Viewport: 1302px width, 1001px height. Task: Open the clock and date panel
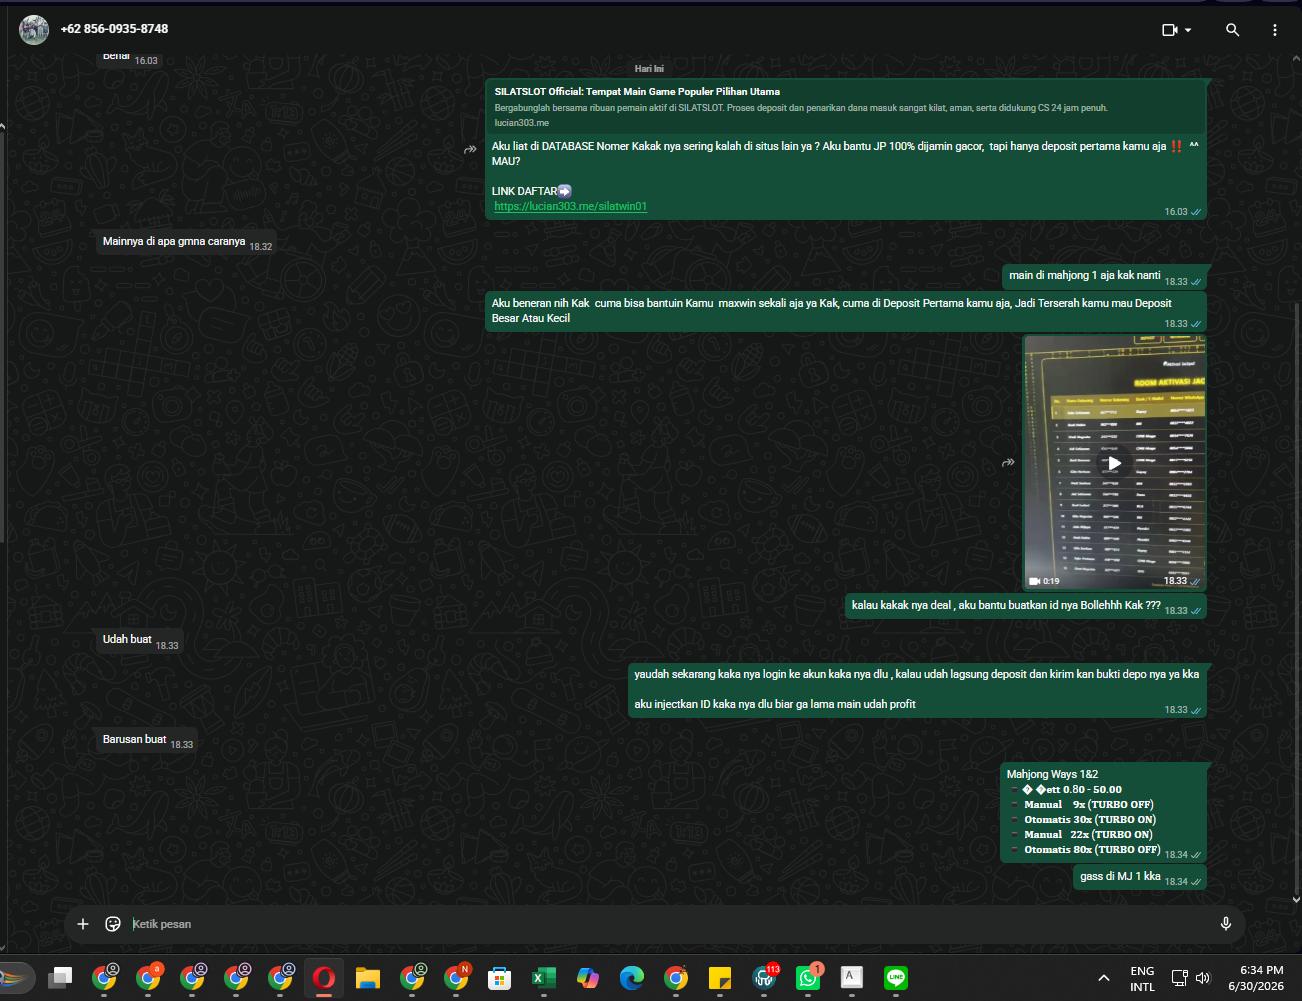pos(1256,978)
